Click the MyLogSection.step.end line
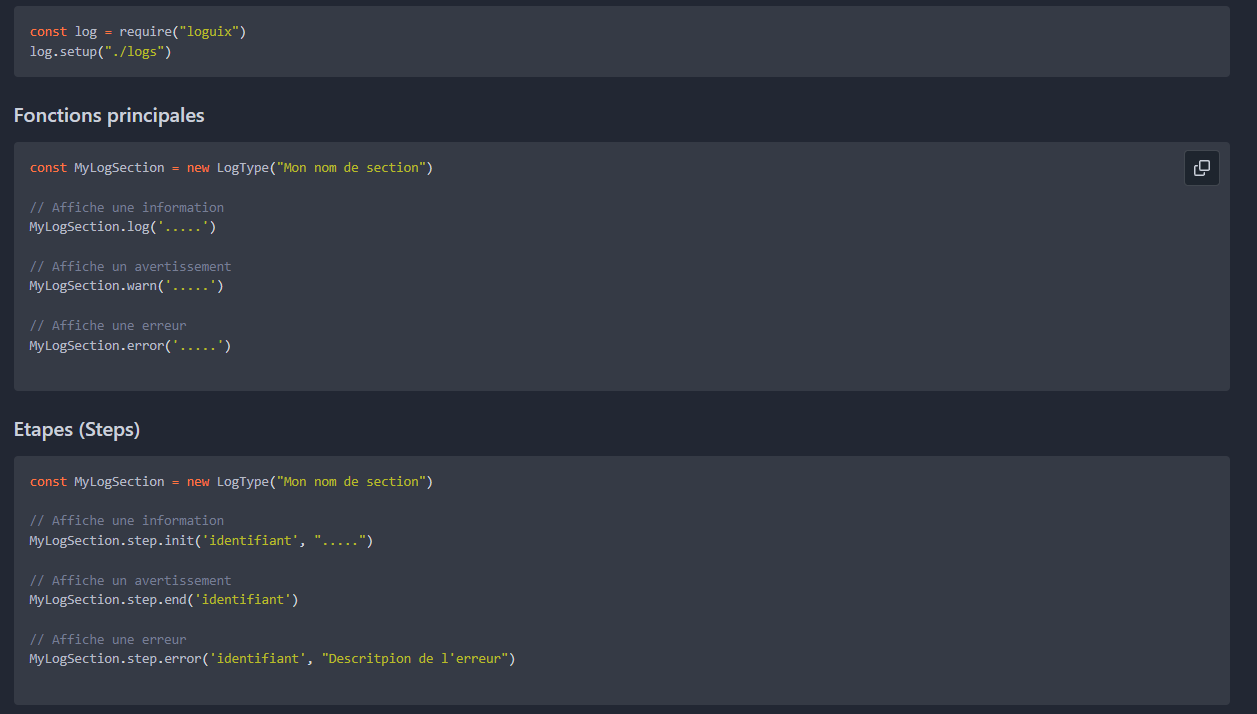 tap(164, 600)
